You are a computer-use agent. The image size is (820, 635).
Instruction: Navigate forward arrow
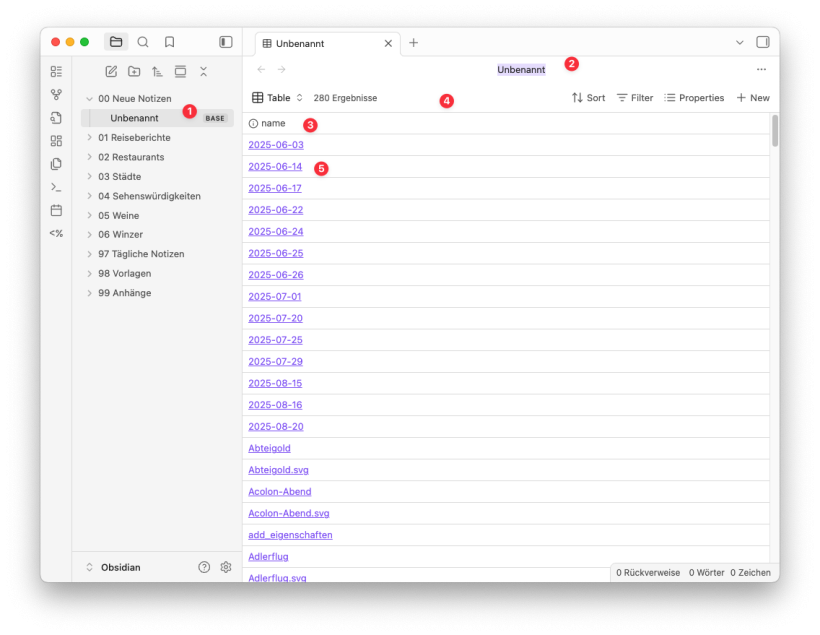coord(281,70)
